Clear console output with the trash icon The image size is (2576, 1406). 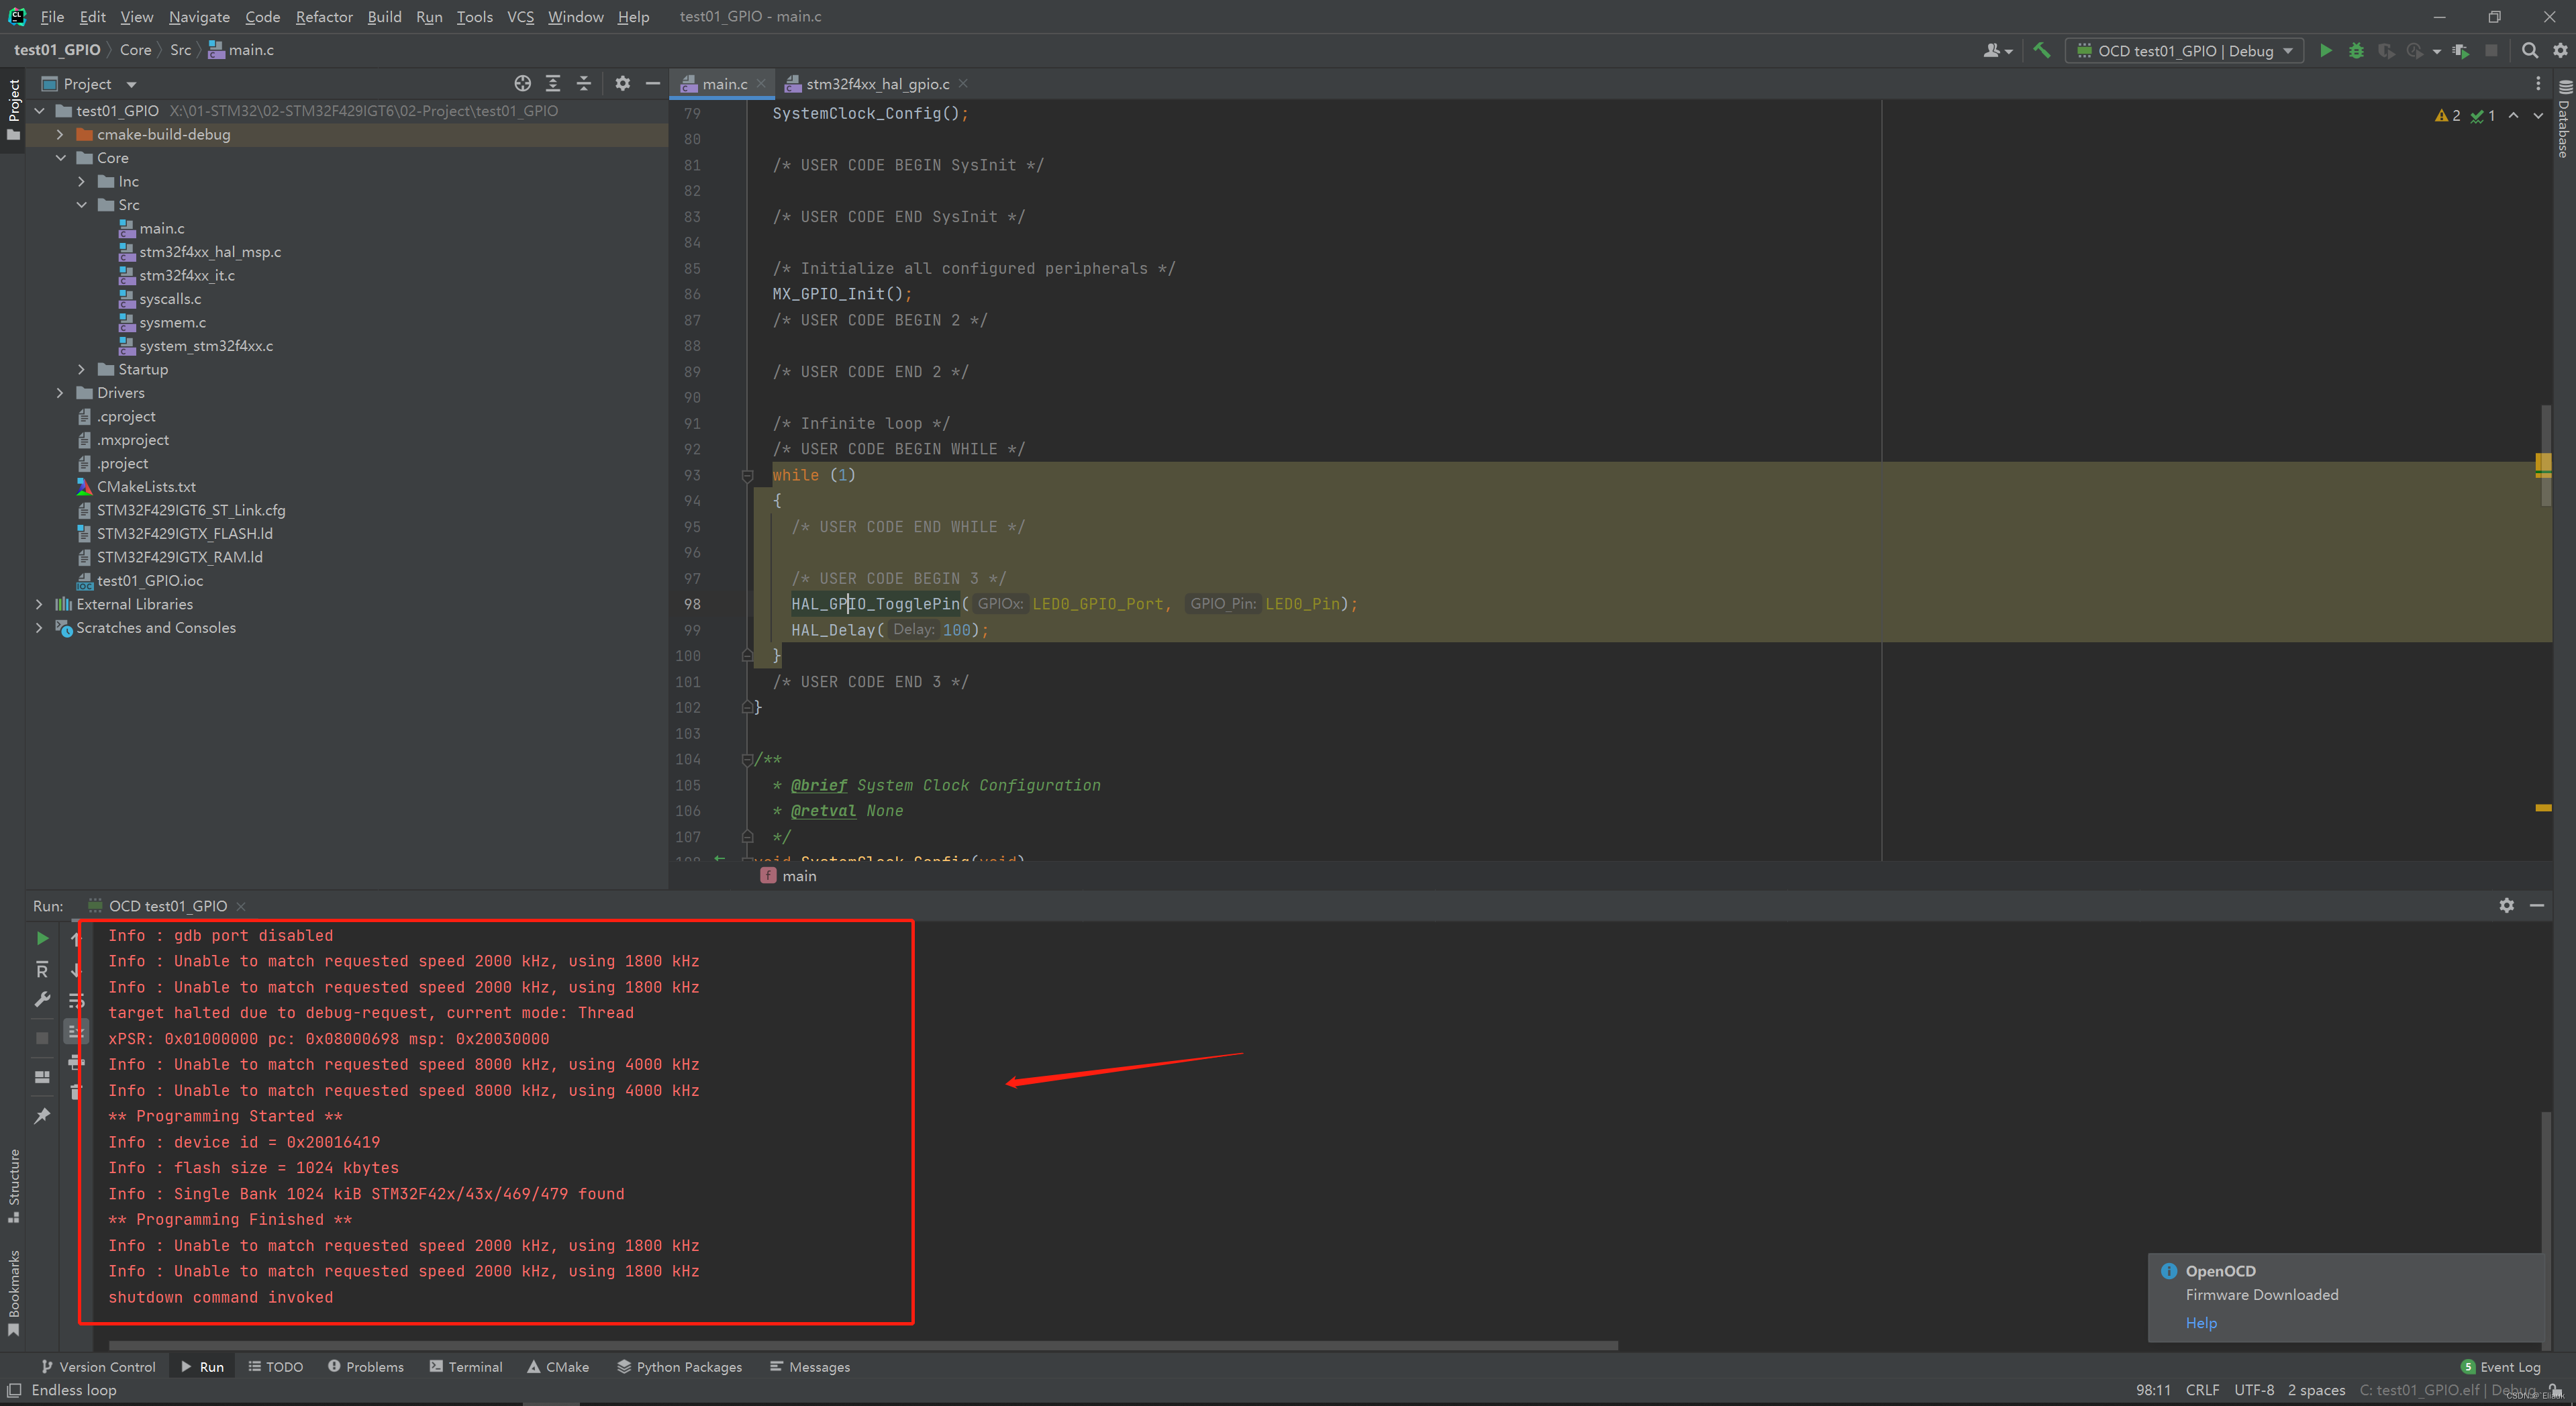tap(76, 1092)
